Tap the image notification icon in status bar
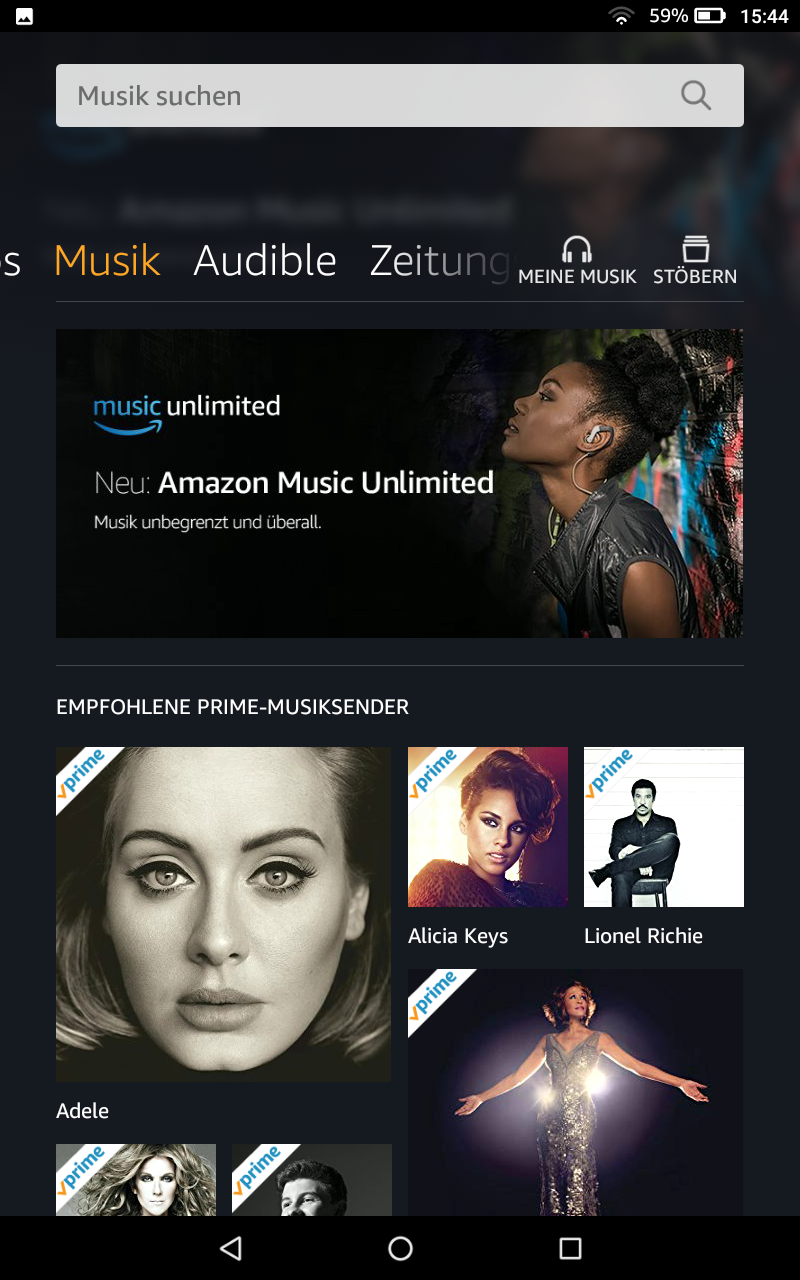 (x=25, y=16)
